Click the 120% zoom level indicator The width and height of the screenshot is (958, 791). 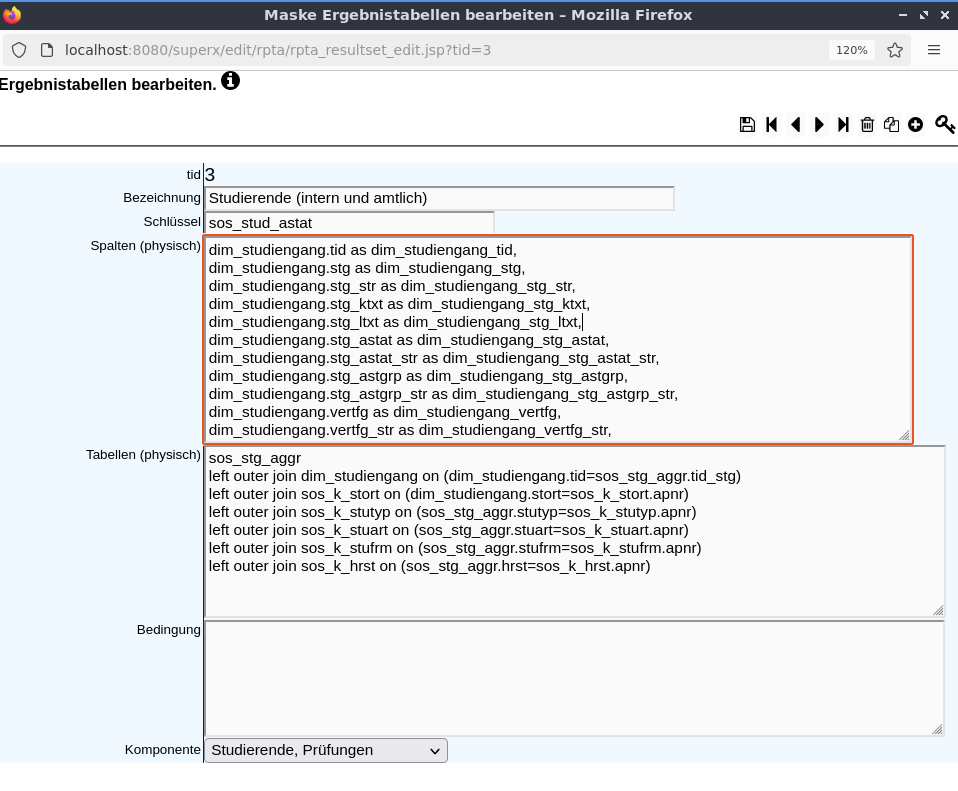point(852,50)
